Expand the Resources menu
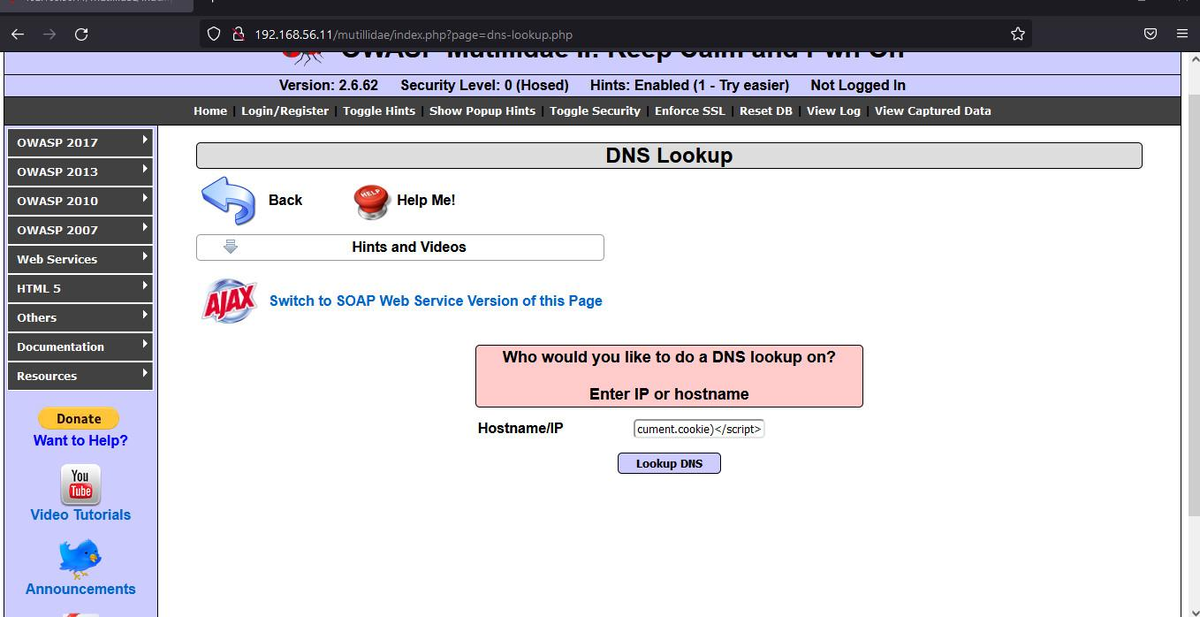 pyautogui.click(x=80, y=375)
